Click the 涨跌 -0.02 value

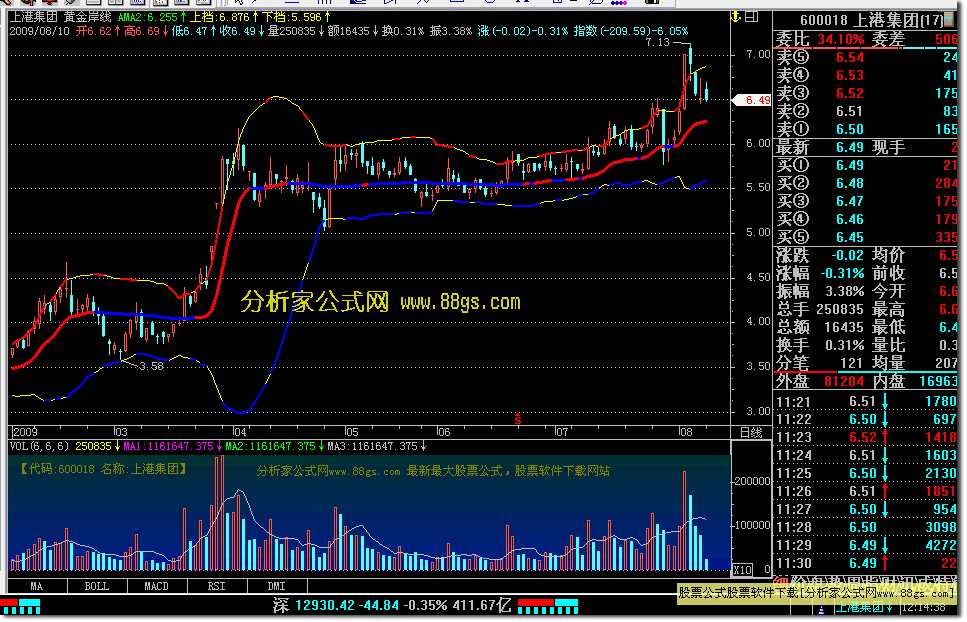847,255
